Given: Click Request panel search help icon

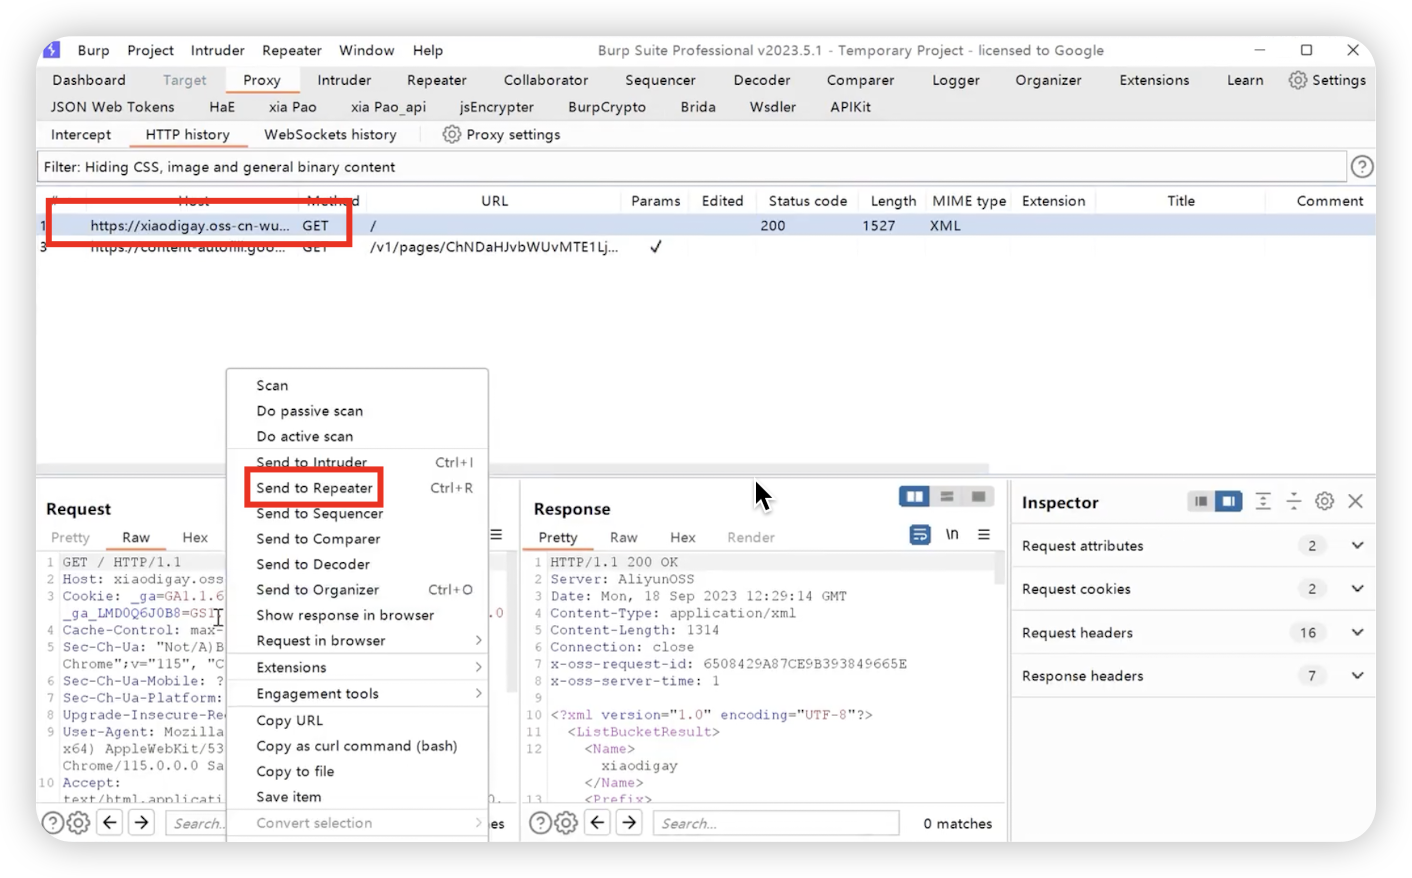Looking at the screenshot, I should pyautogui.click(x=52, y=823).
